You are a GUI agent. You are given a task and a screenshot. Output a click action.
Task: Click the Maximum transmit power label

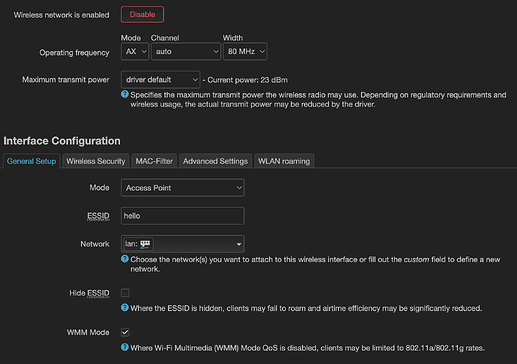tap(66, 80)
